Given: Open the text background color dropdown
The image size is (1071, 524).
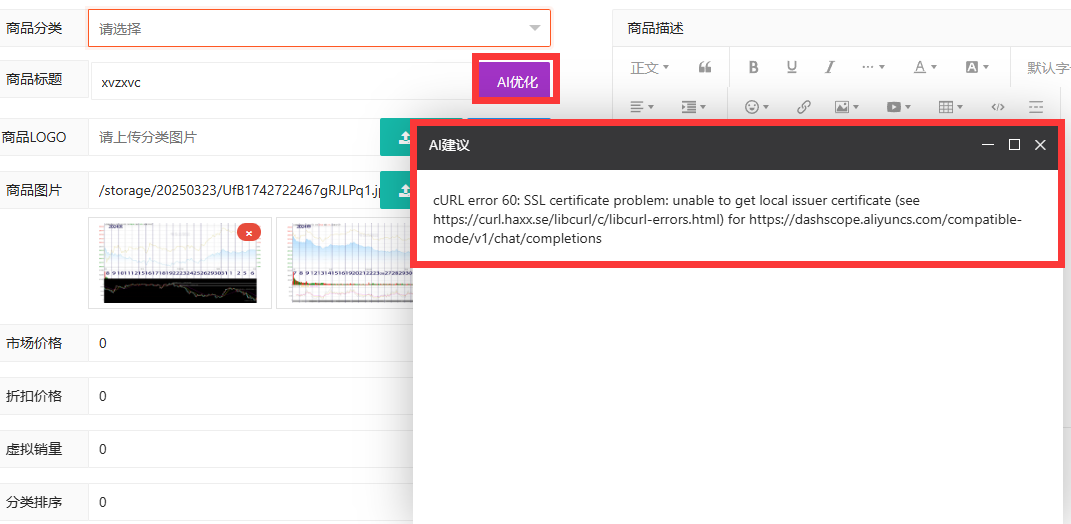Looking at the screenshot, I should pos(976,67).
